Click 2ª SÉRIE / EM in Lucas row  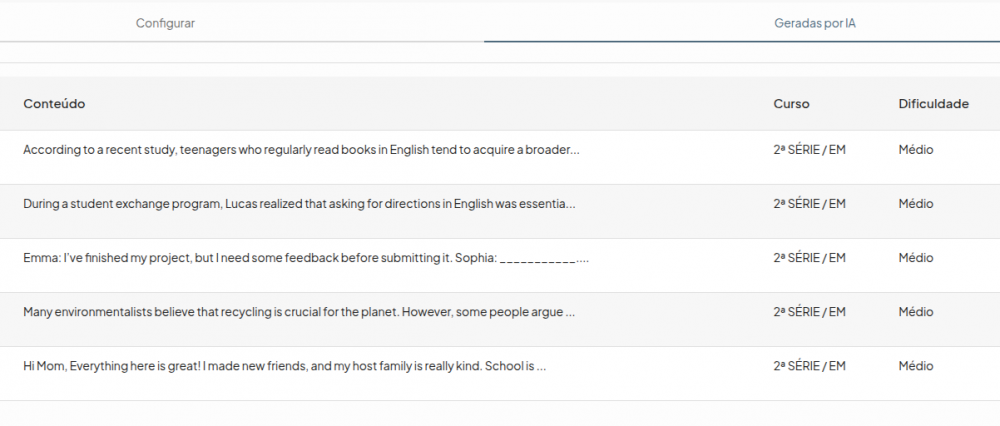pos(809,204)
